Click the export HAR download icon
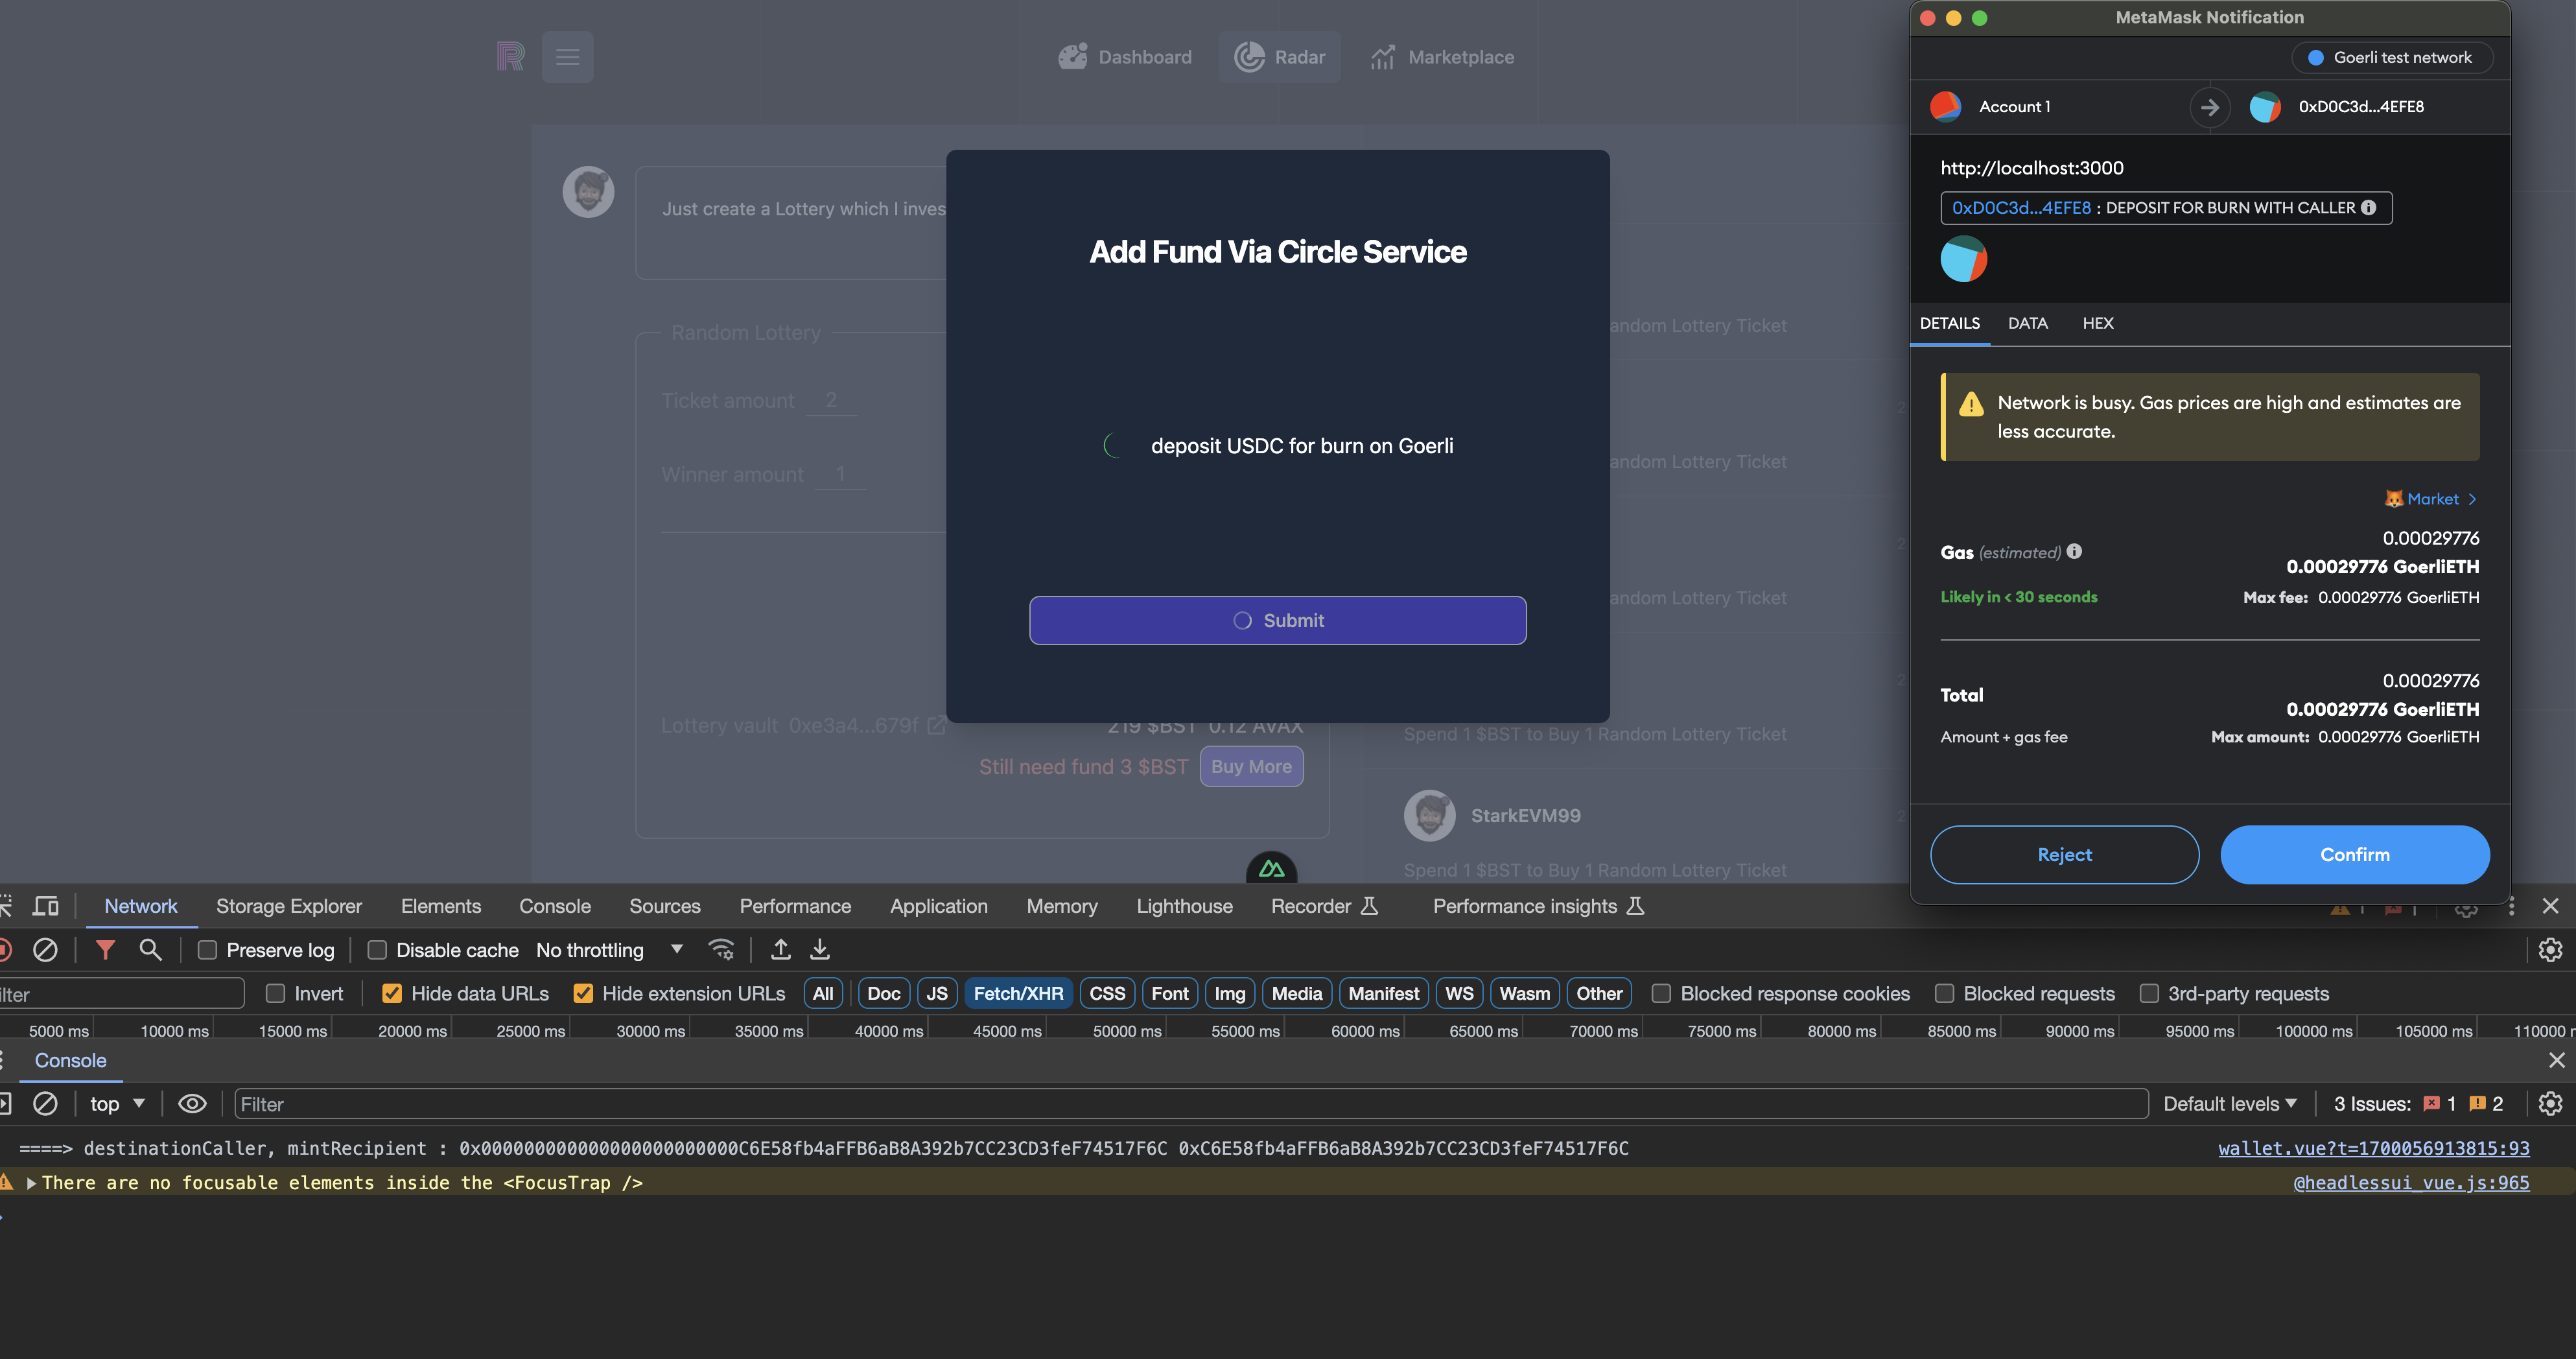Image resolution: width=2576 pixels, height=1359 pixels. pyautogui.click(x=820, y=950)
